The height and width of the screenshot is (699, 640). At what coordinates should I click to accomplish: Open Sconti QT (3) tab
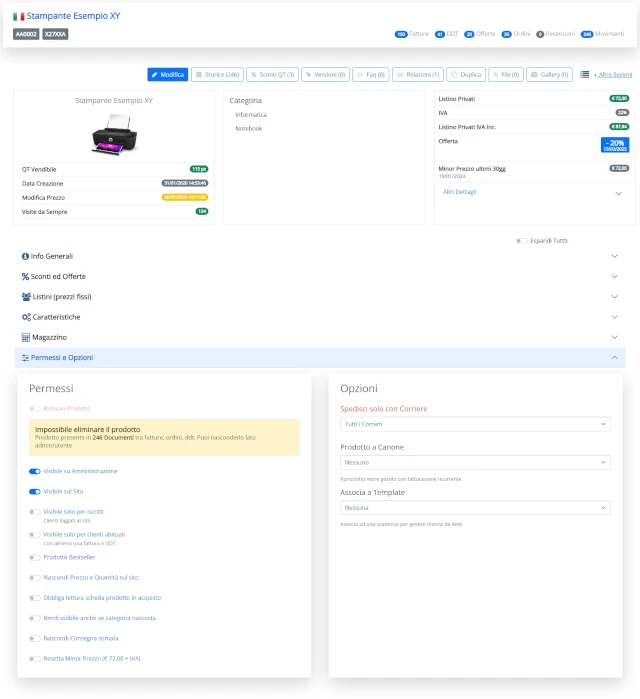pos(272,74)
